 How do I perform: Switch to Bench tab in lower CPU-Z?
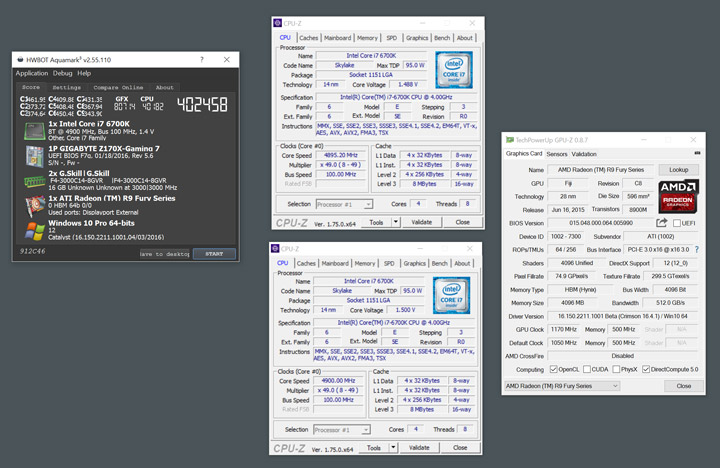click(x=439, y=263)
